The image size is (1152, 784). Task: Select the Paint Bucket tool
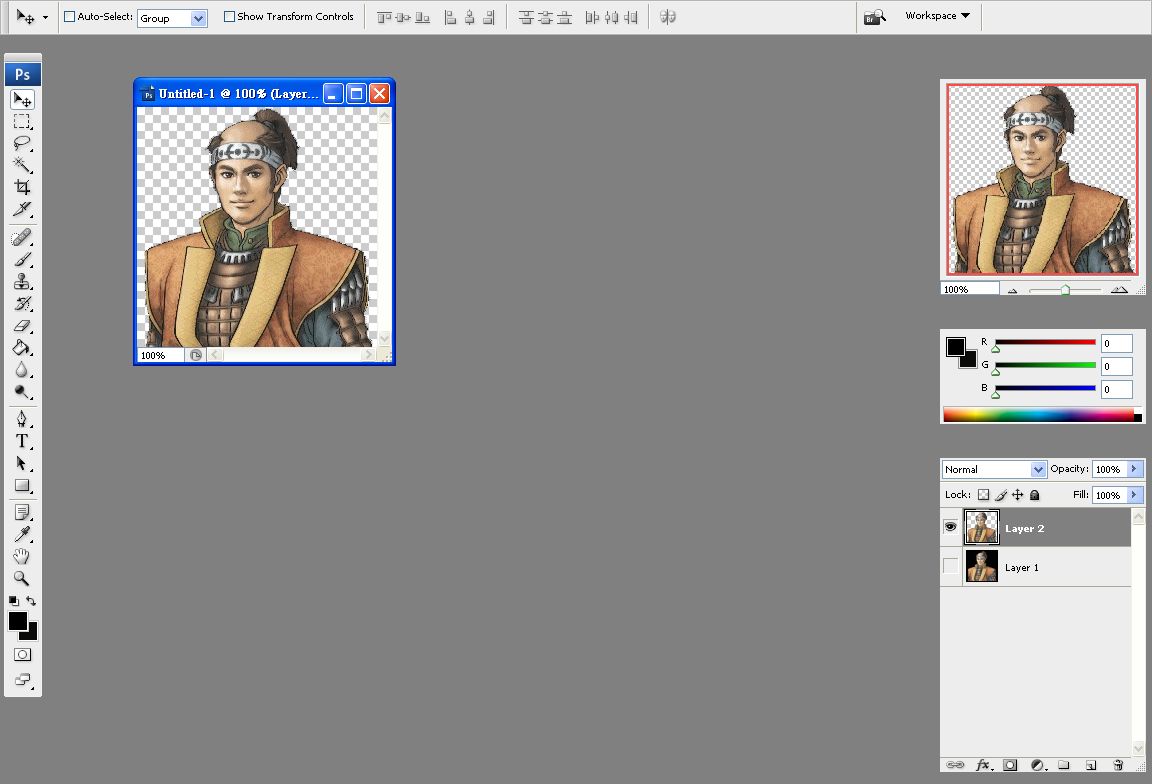(x=22, y=348)
